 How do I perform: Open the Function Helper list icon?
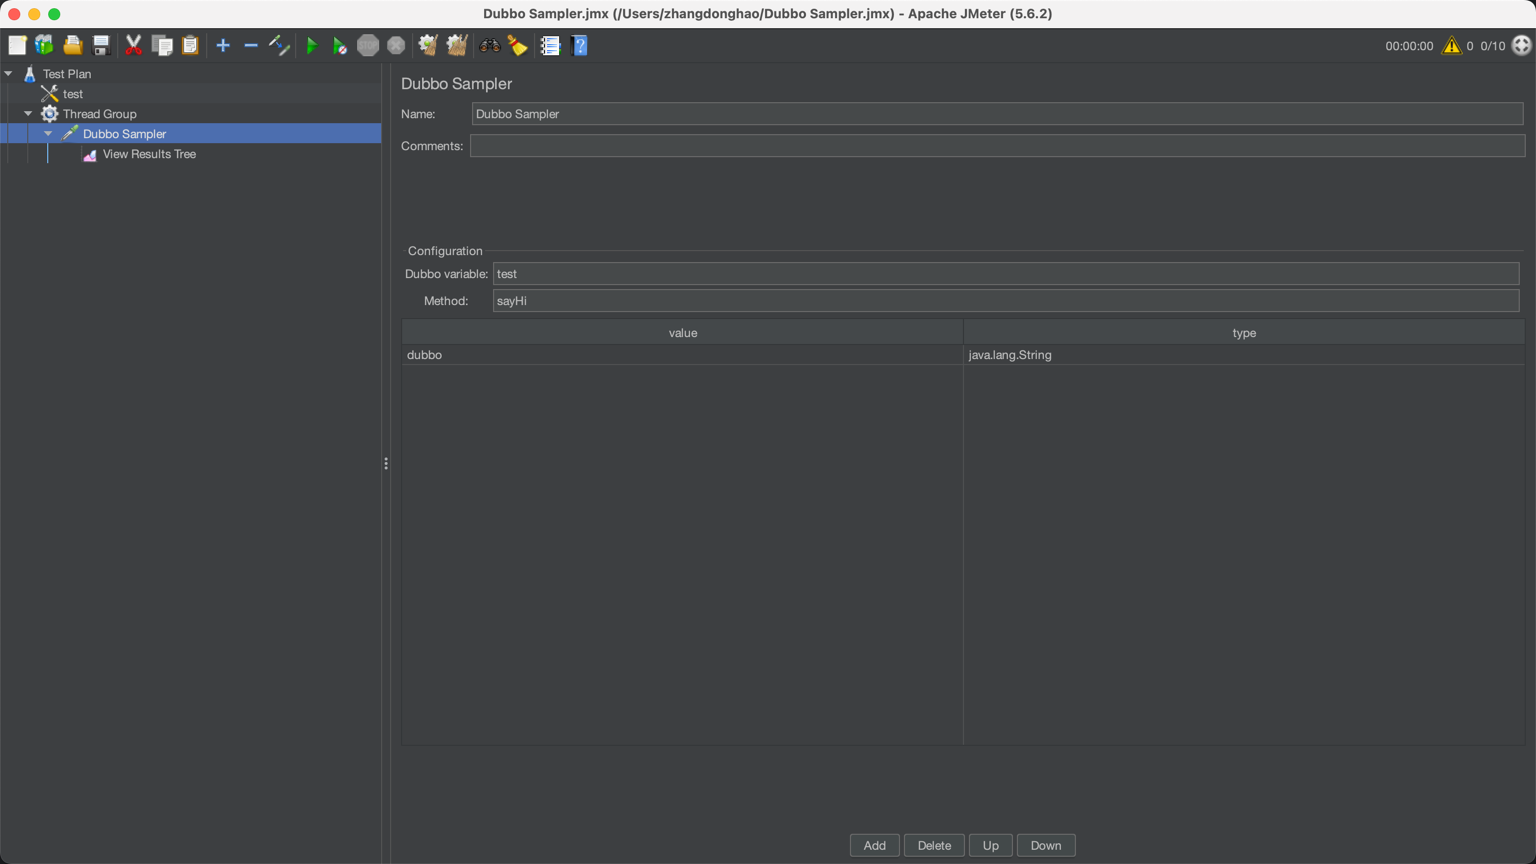tap(550, 45)
